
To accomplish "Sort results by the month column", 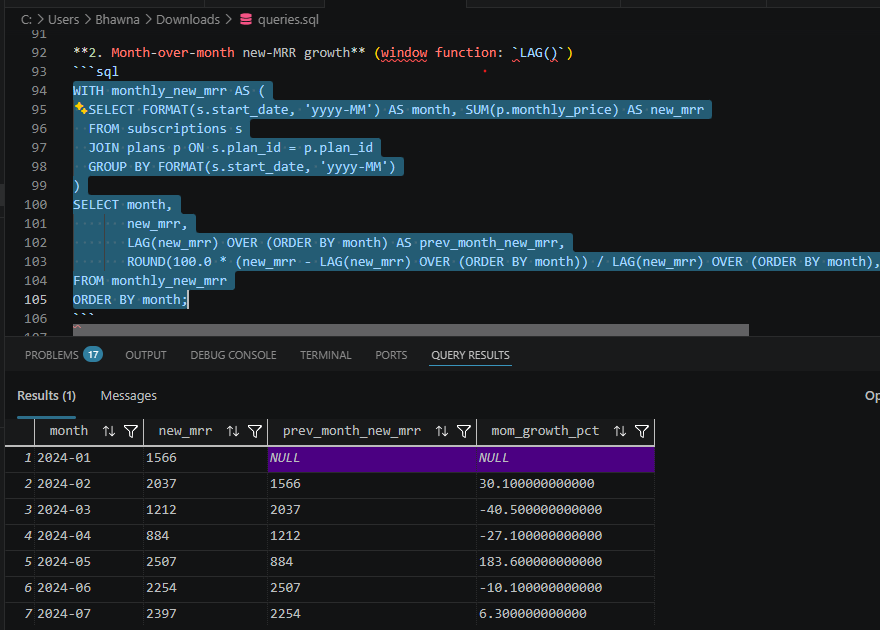I will click(x=109, y=431).
